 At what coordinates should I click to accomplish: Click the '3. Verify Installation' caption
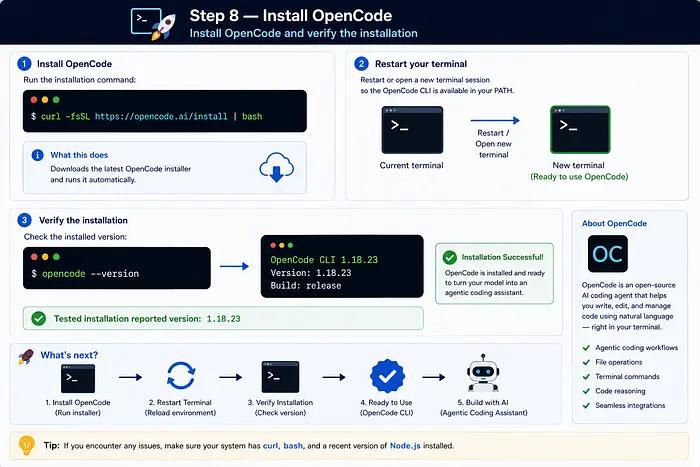(x=280, y=402)
